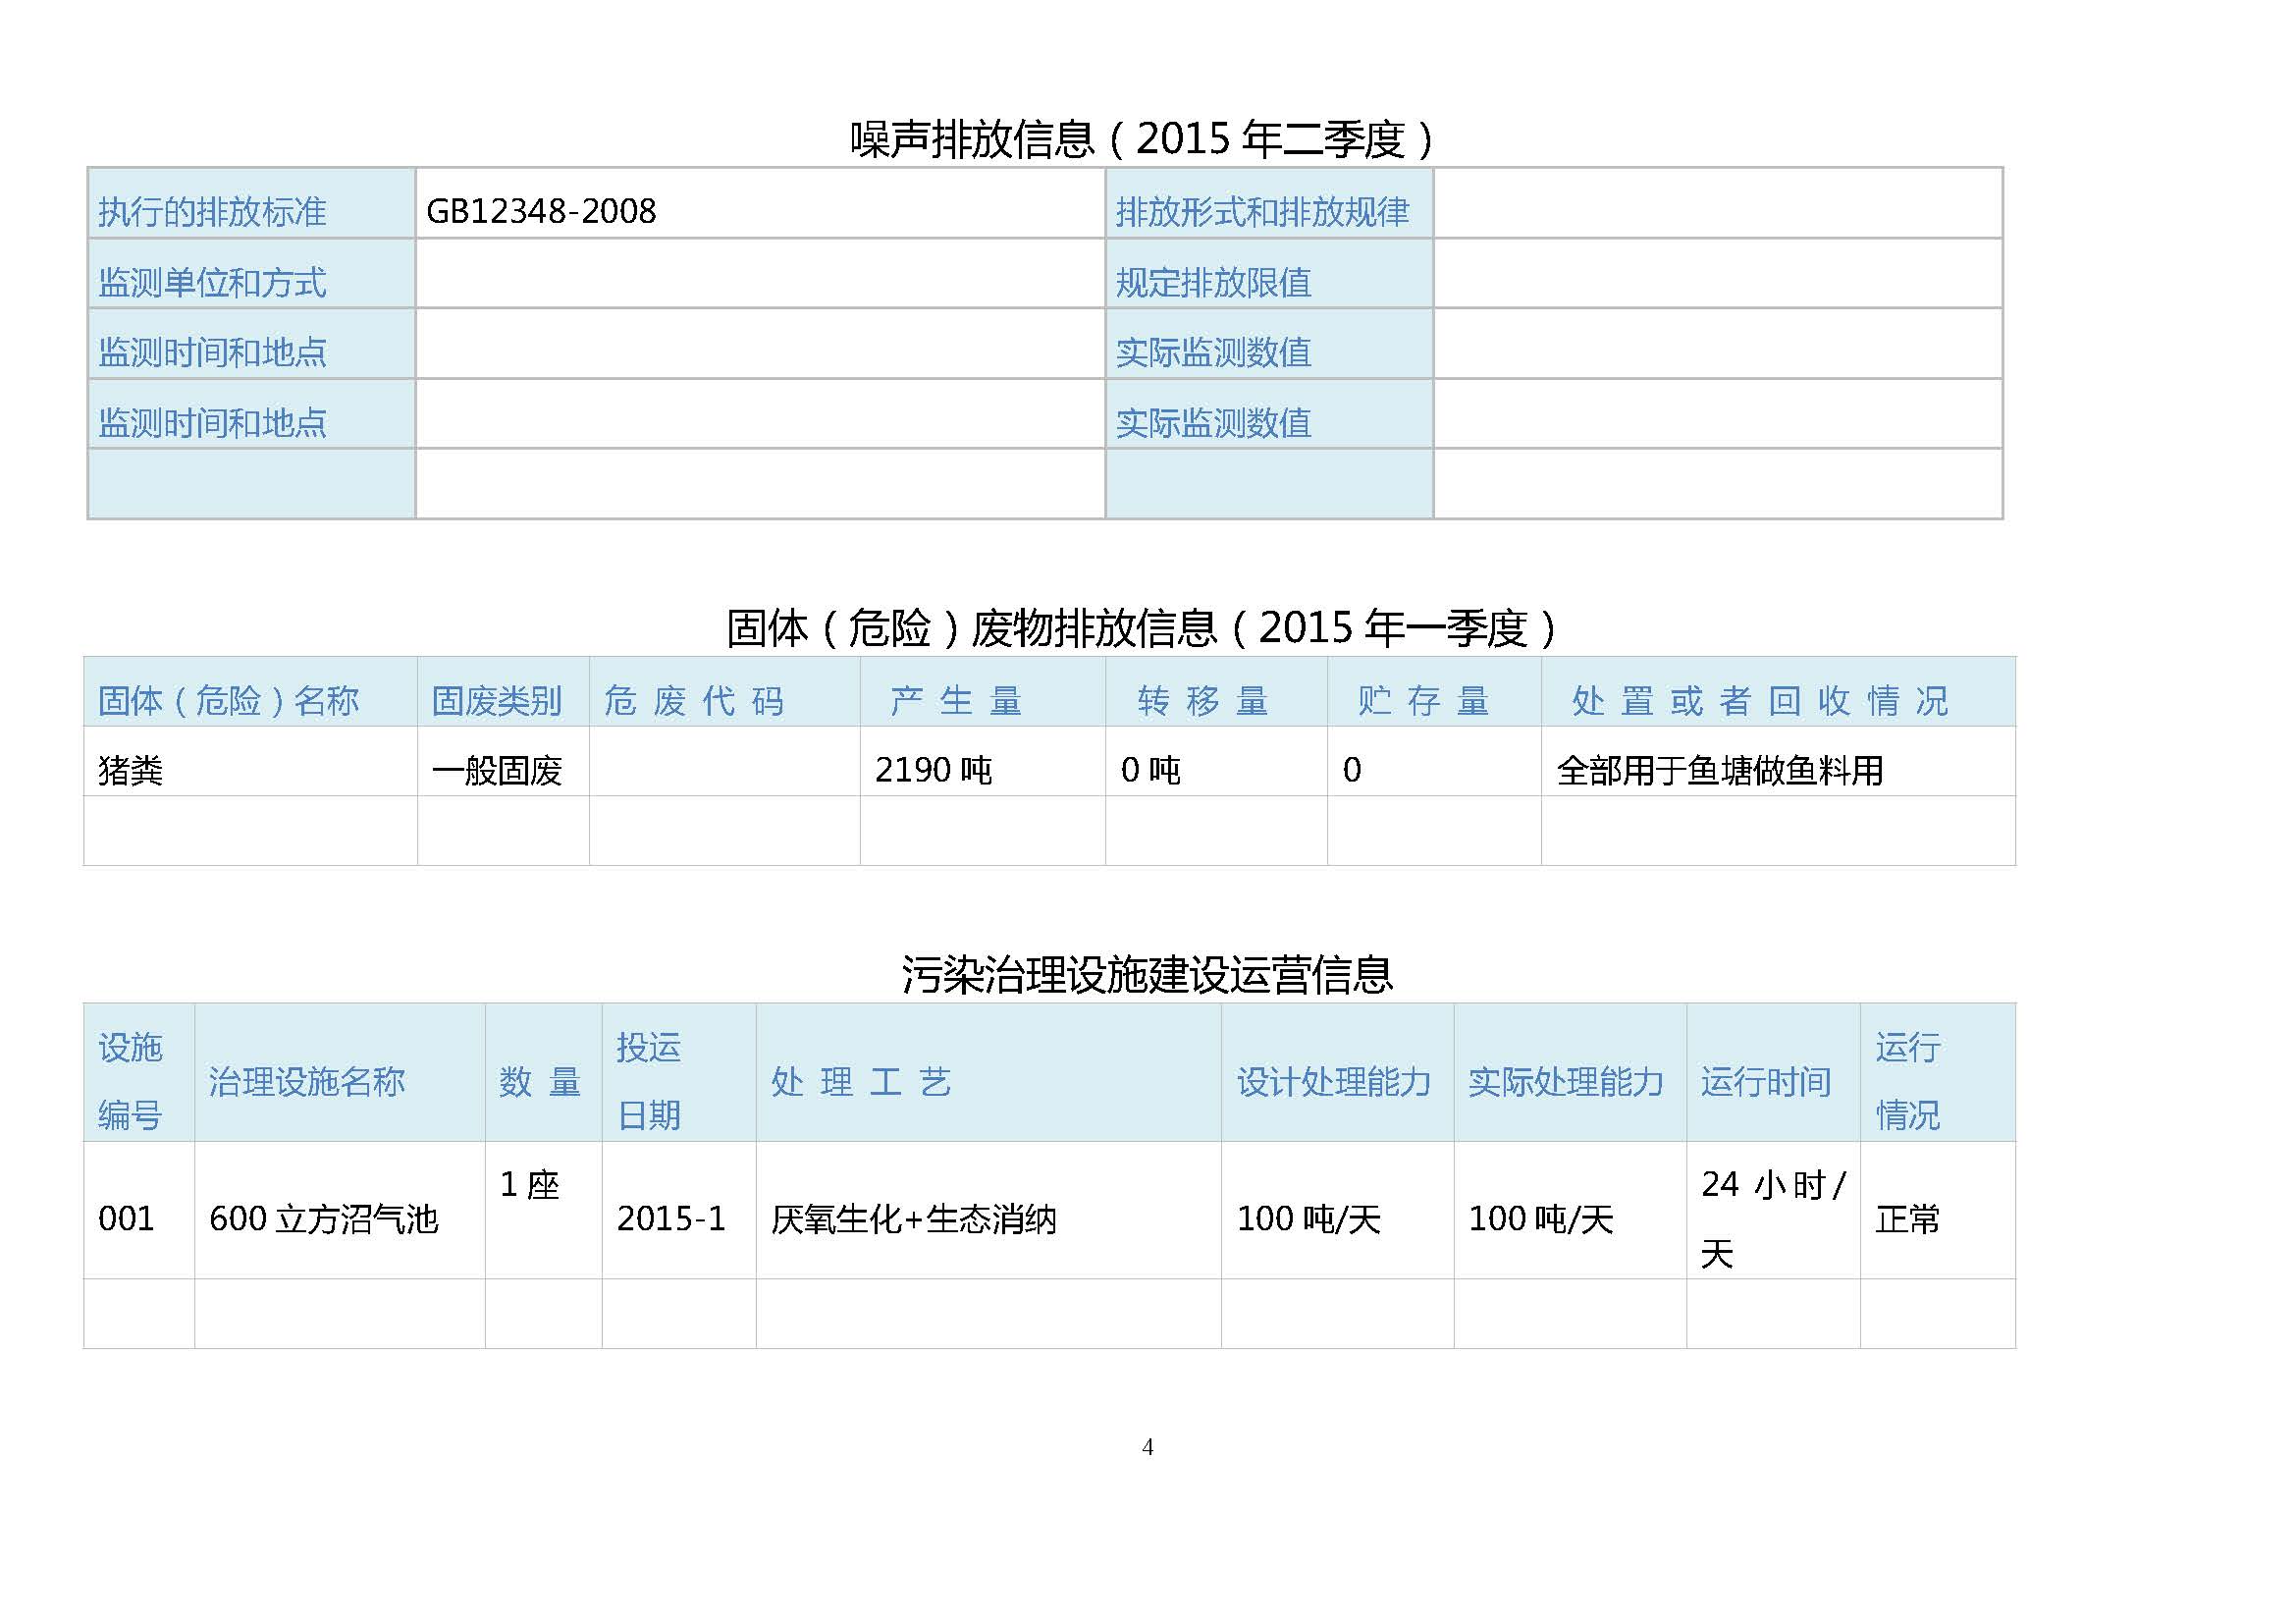Select the quantity 1 座
This screenshot has height=1624, width=2296.
[529, 1184]
